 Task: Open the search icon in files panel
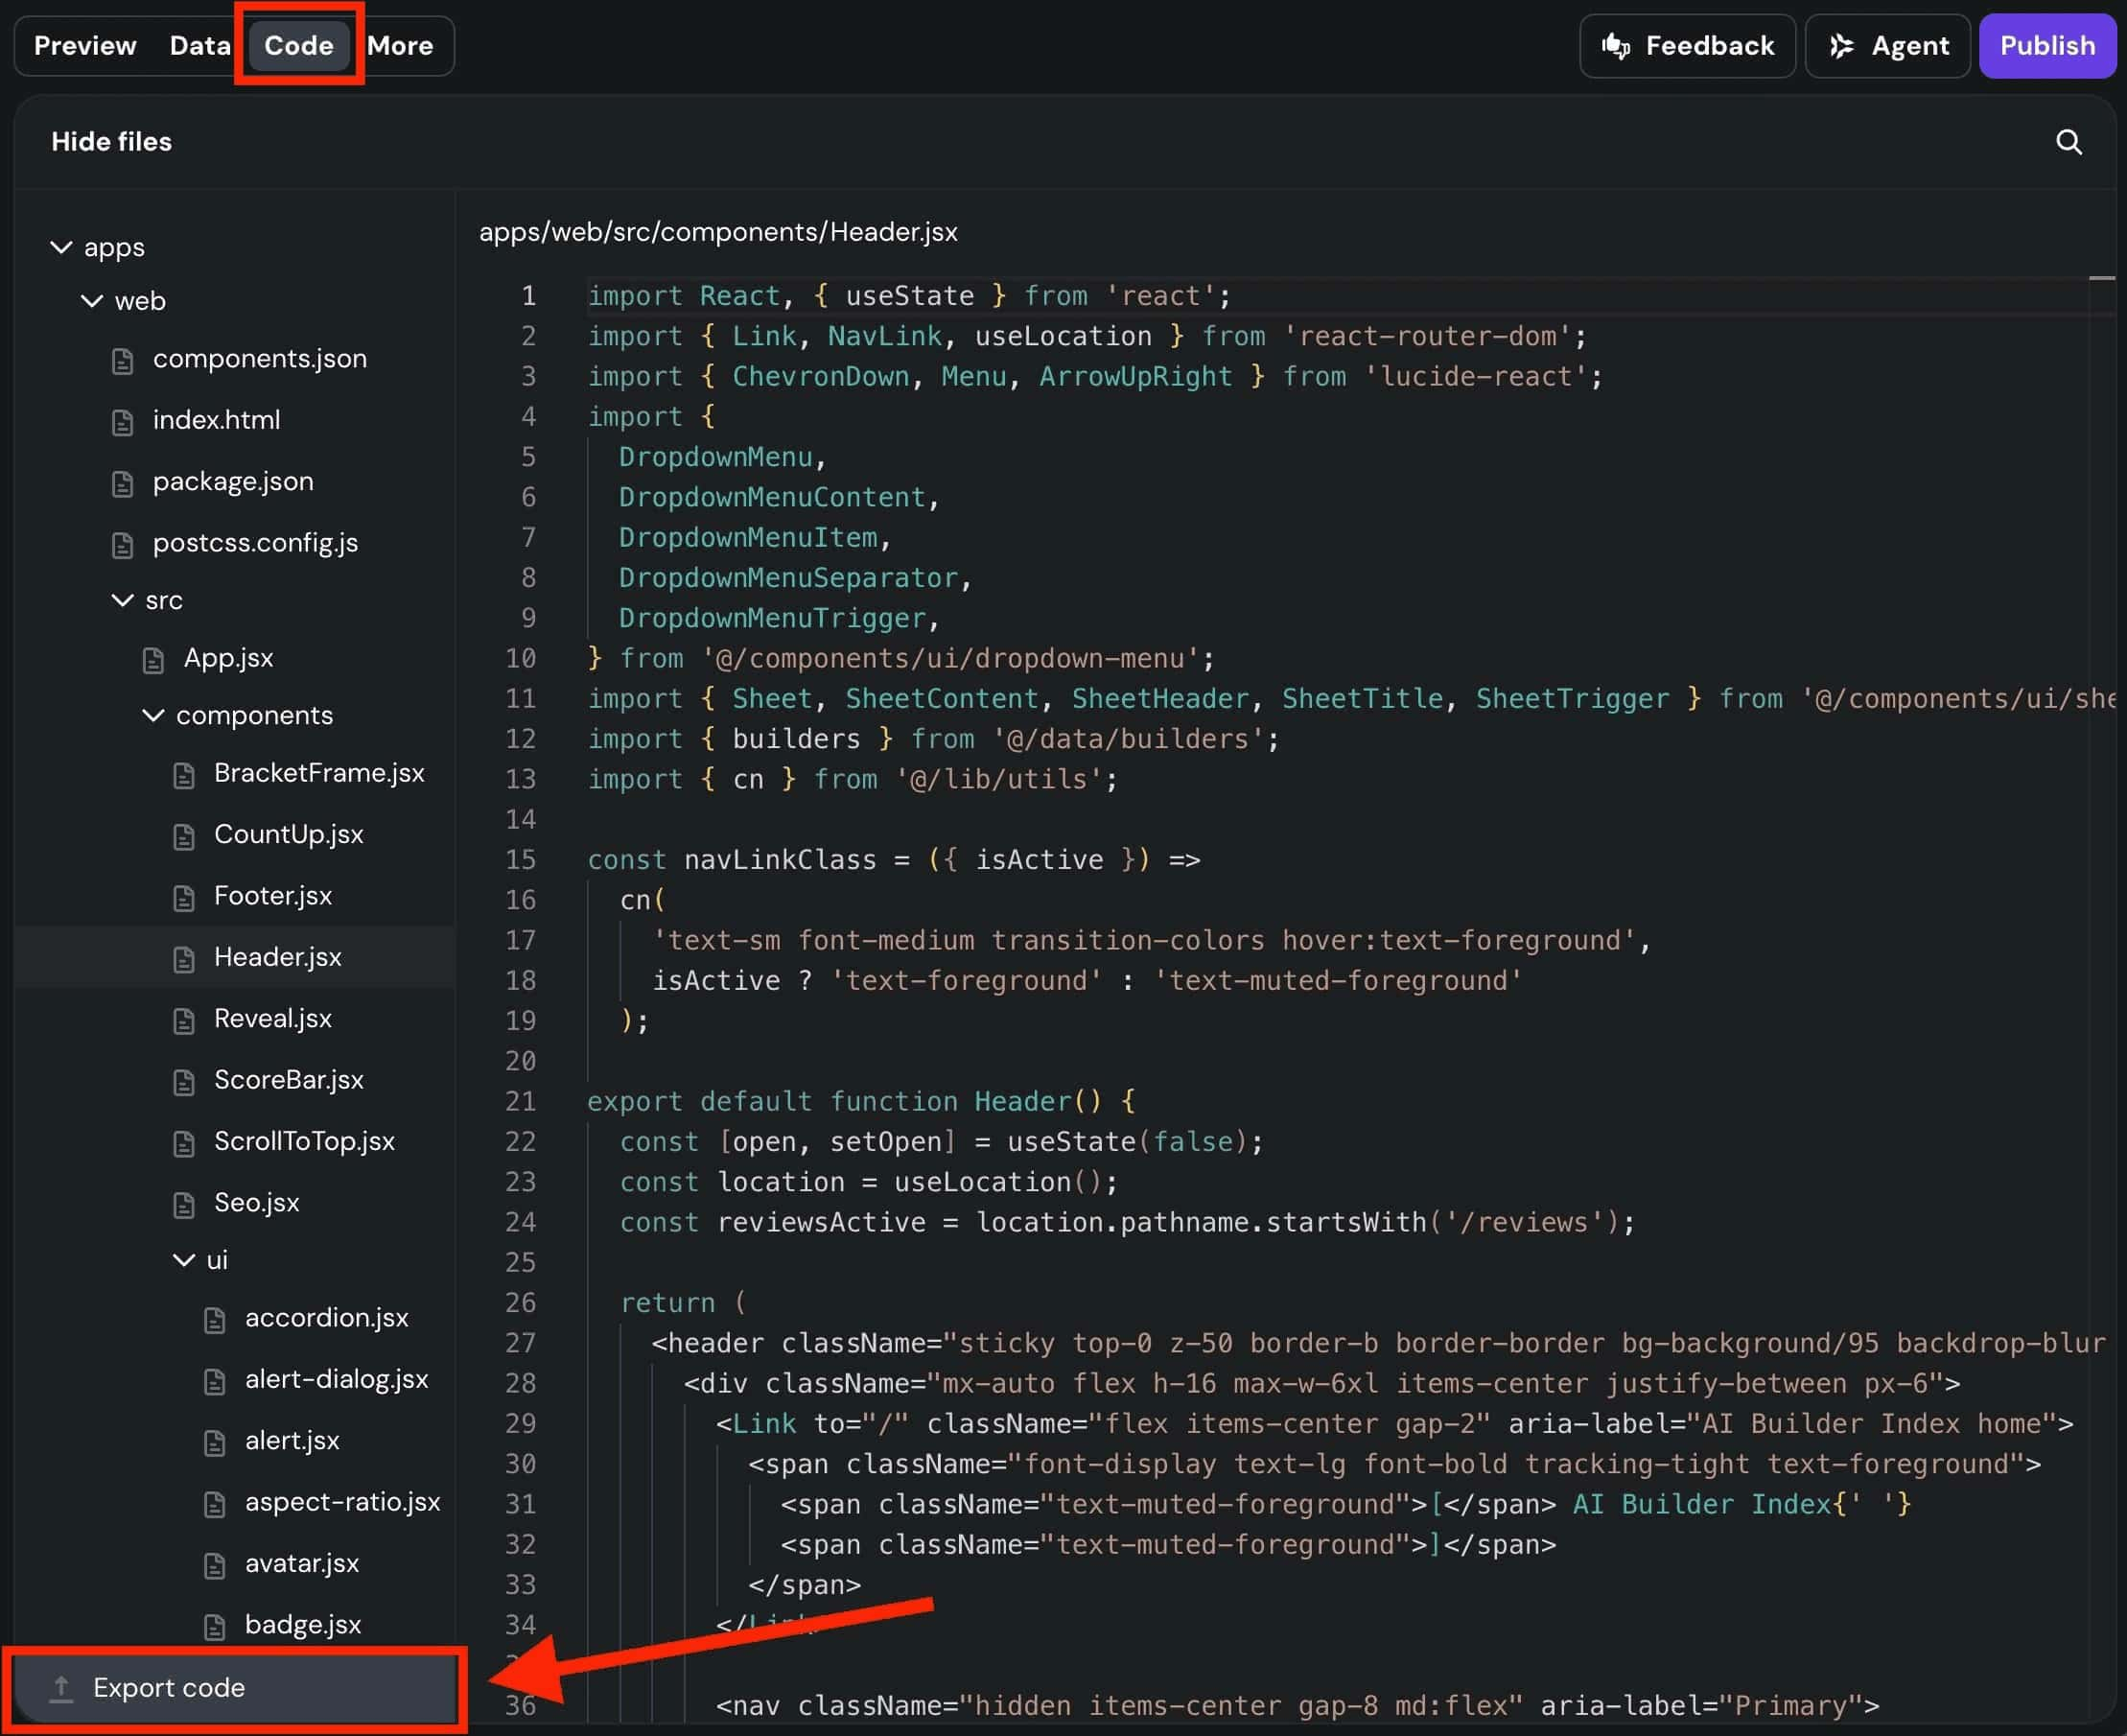[x=2068, y=142]
